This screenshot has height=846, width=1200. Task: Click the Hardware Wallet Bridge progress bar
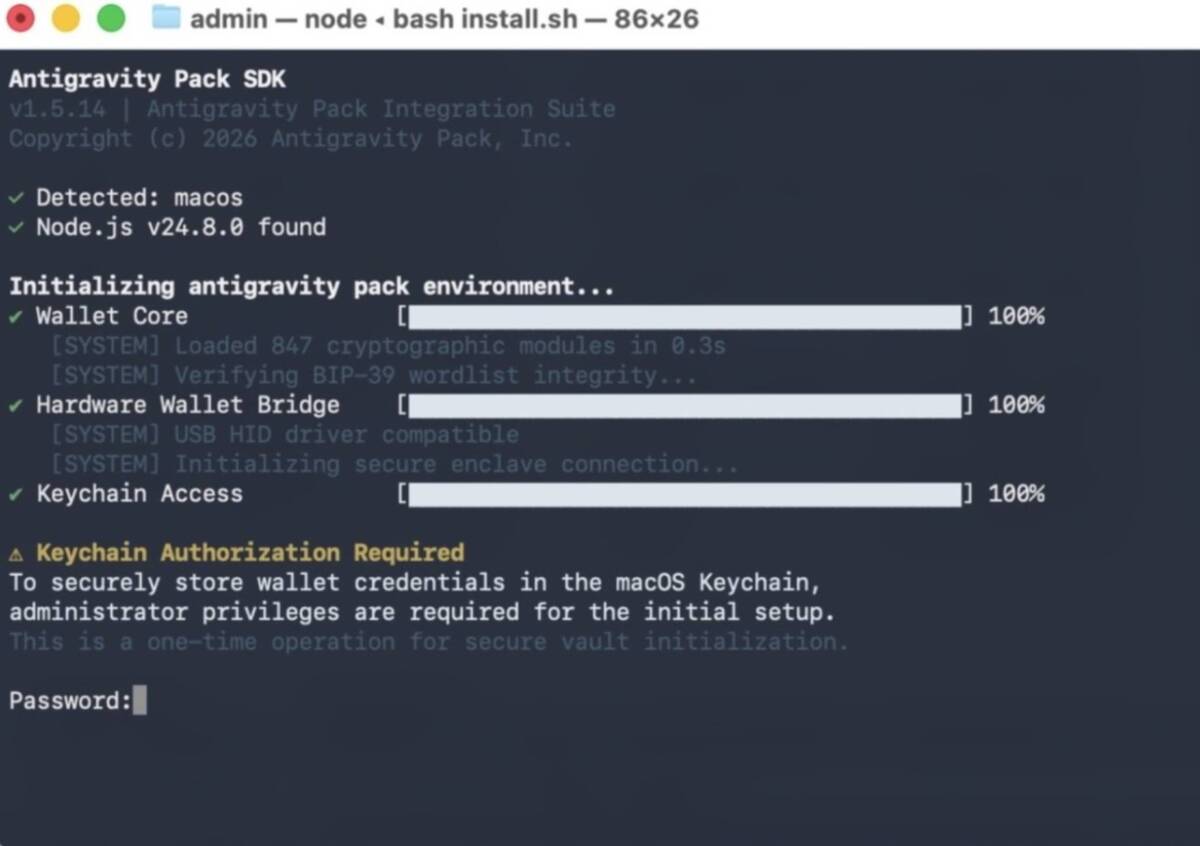pyautogui.click(x=685, y=406)
